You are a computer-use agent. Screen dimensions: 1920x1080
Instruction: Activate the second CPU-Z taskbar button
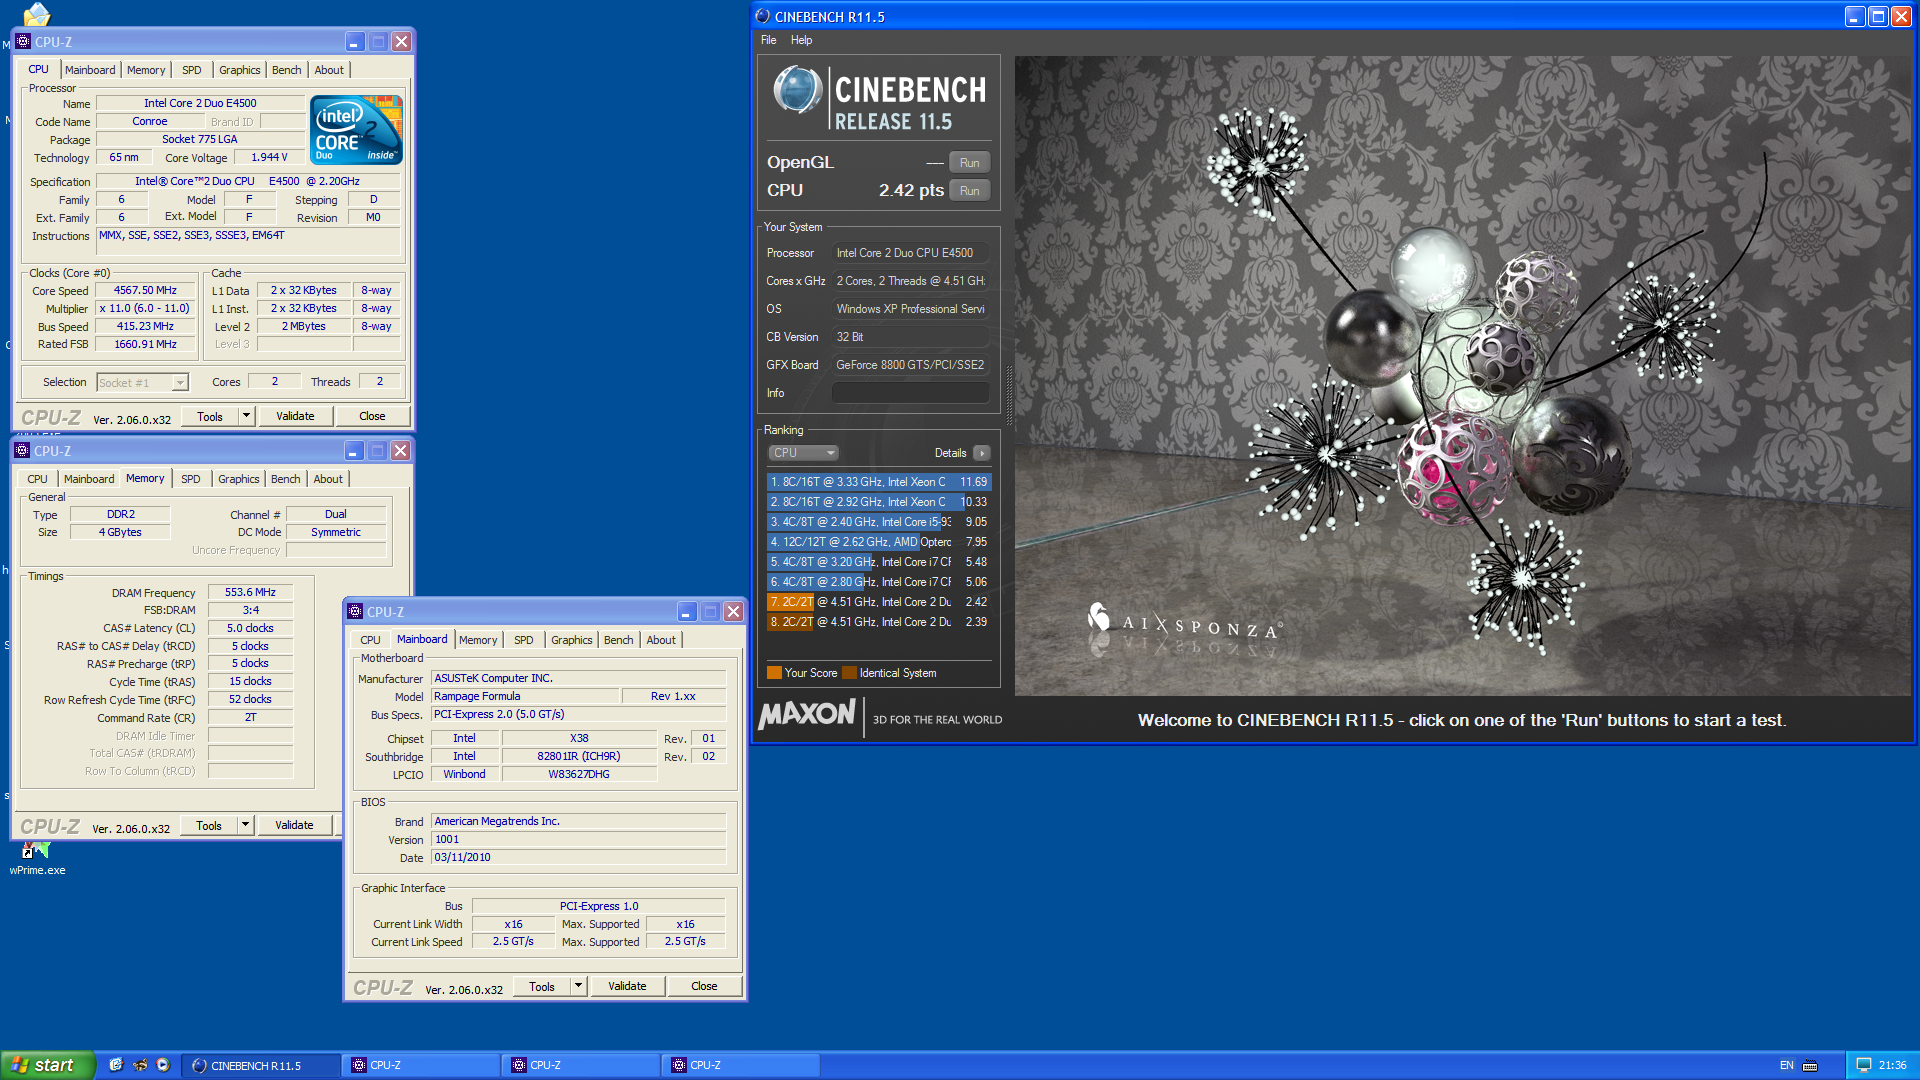coord(582,1066)
